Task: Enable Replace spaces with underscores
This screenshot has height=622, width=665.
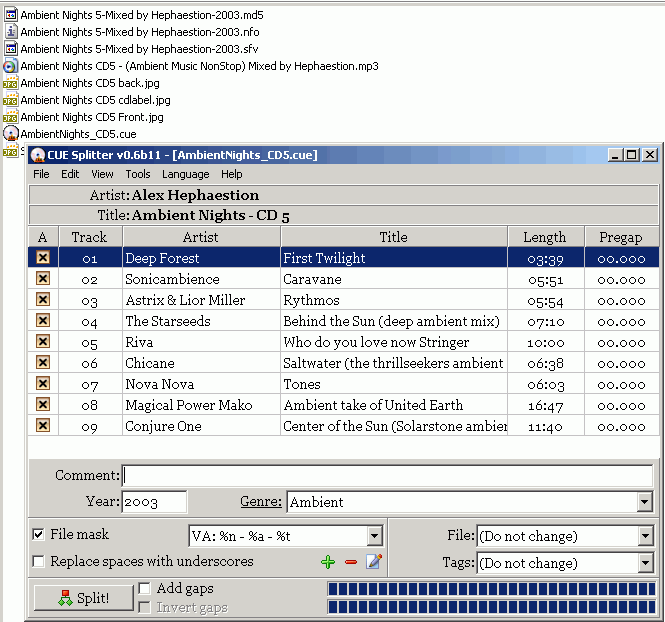Action: [38, 561]
